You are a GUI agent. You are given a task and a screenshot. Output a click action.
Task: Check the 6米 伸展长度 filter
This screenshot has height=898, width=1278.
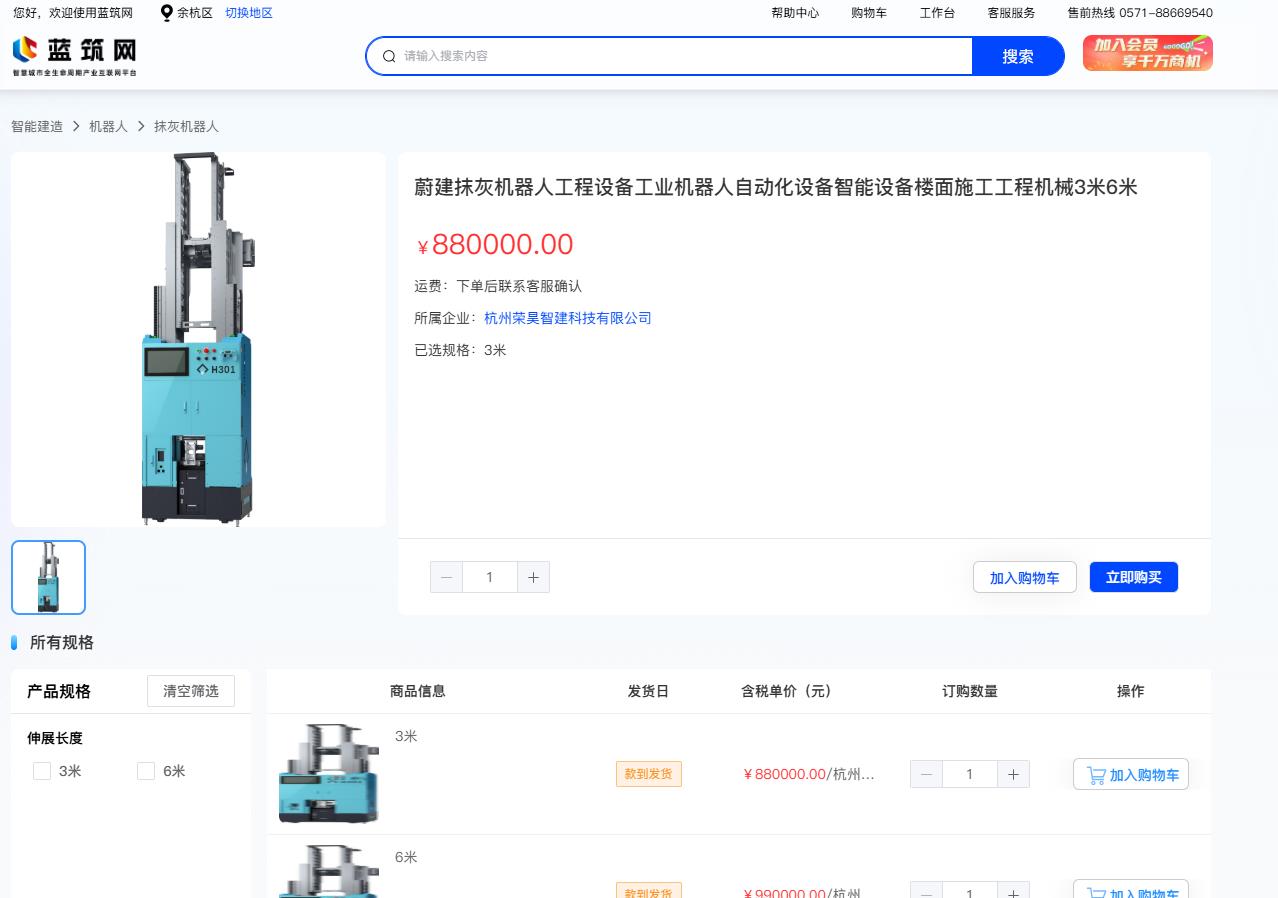(x=146, y=771)
